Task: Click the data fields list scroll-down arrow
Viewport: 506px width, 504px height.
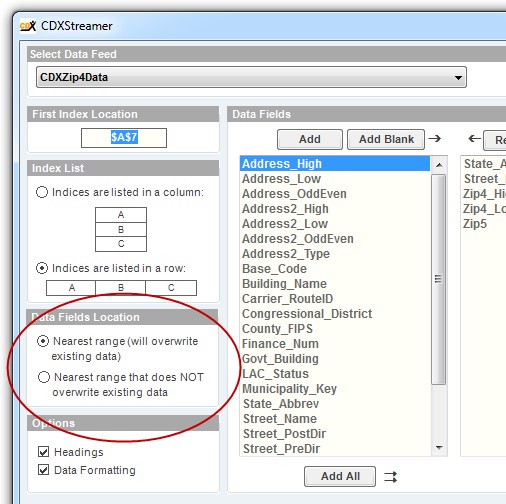Action: pyautogui.click(x=439, y=447)
